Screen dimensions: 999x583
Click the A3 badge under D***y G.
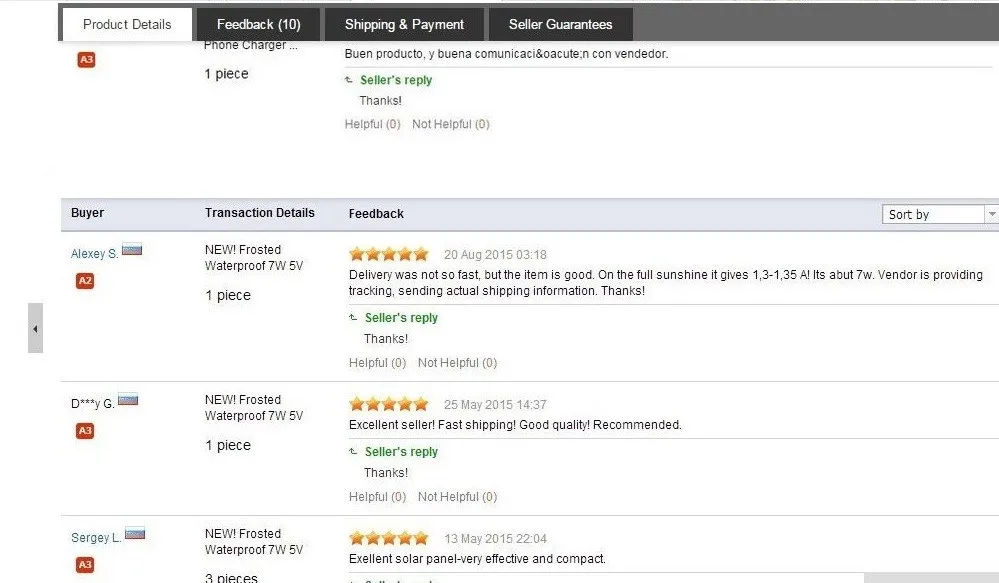[x=85, y=431]
